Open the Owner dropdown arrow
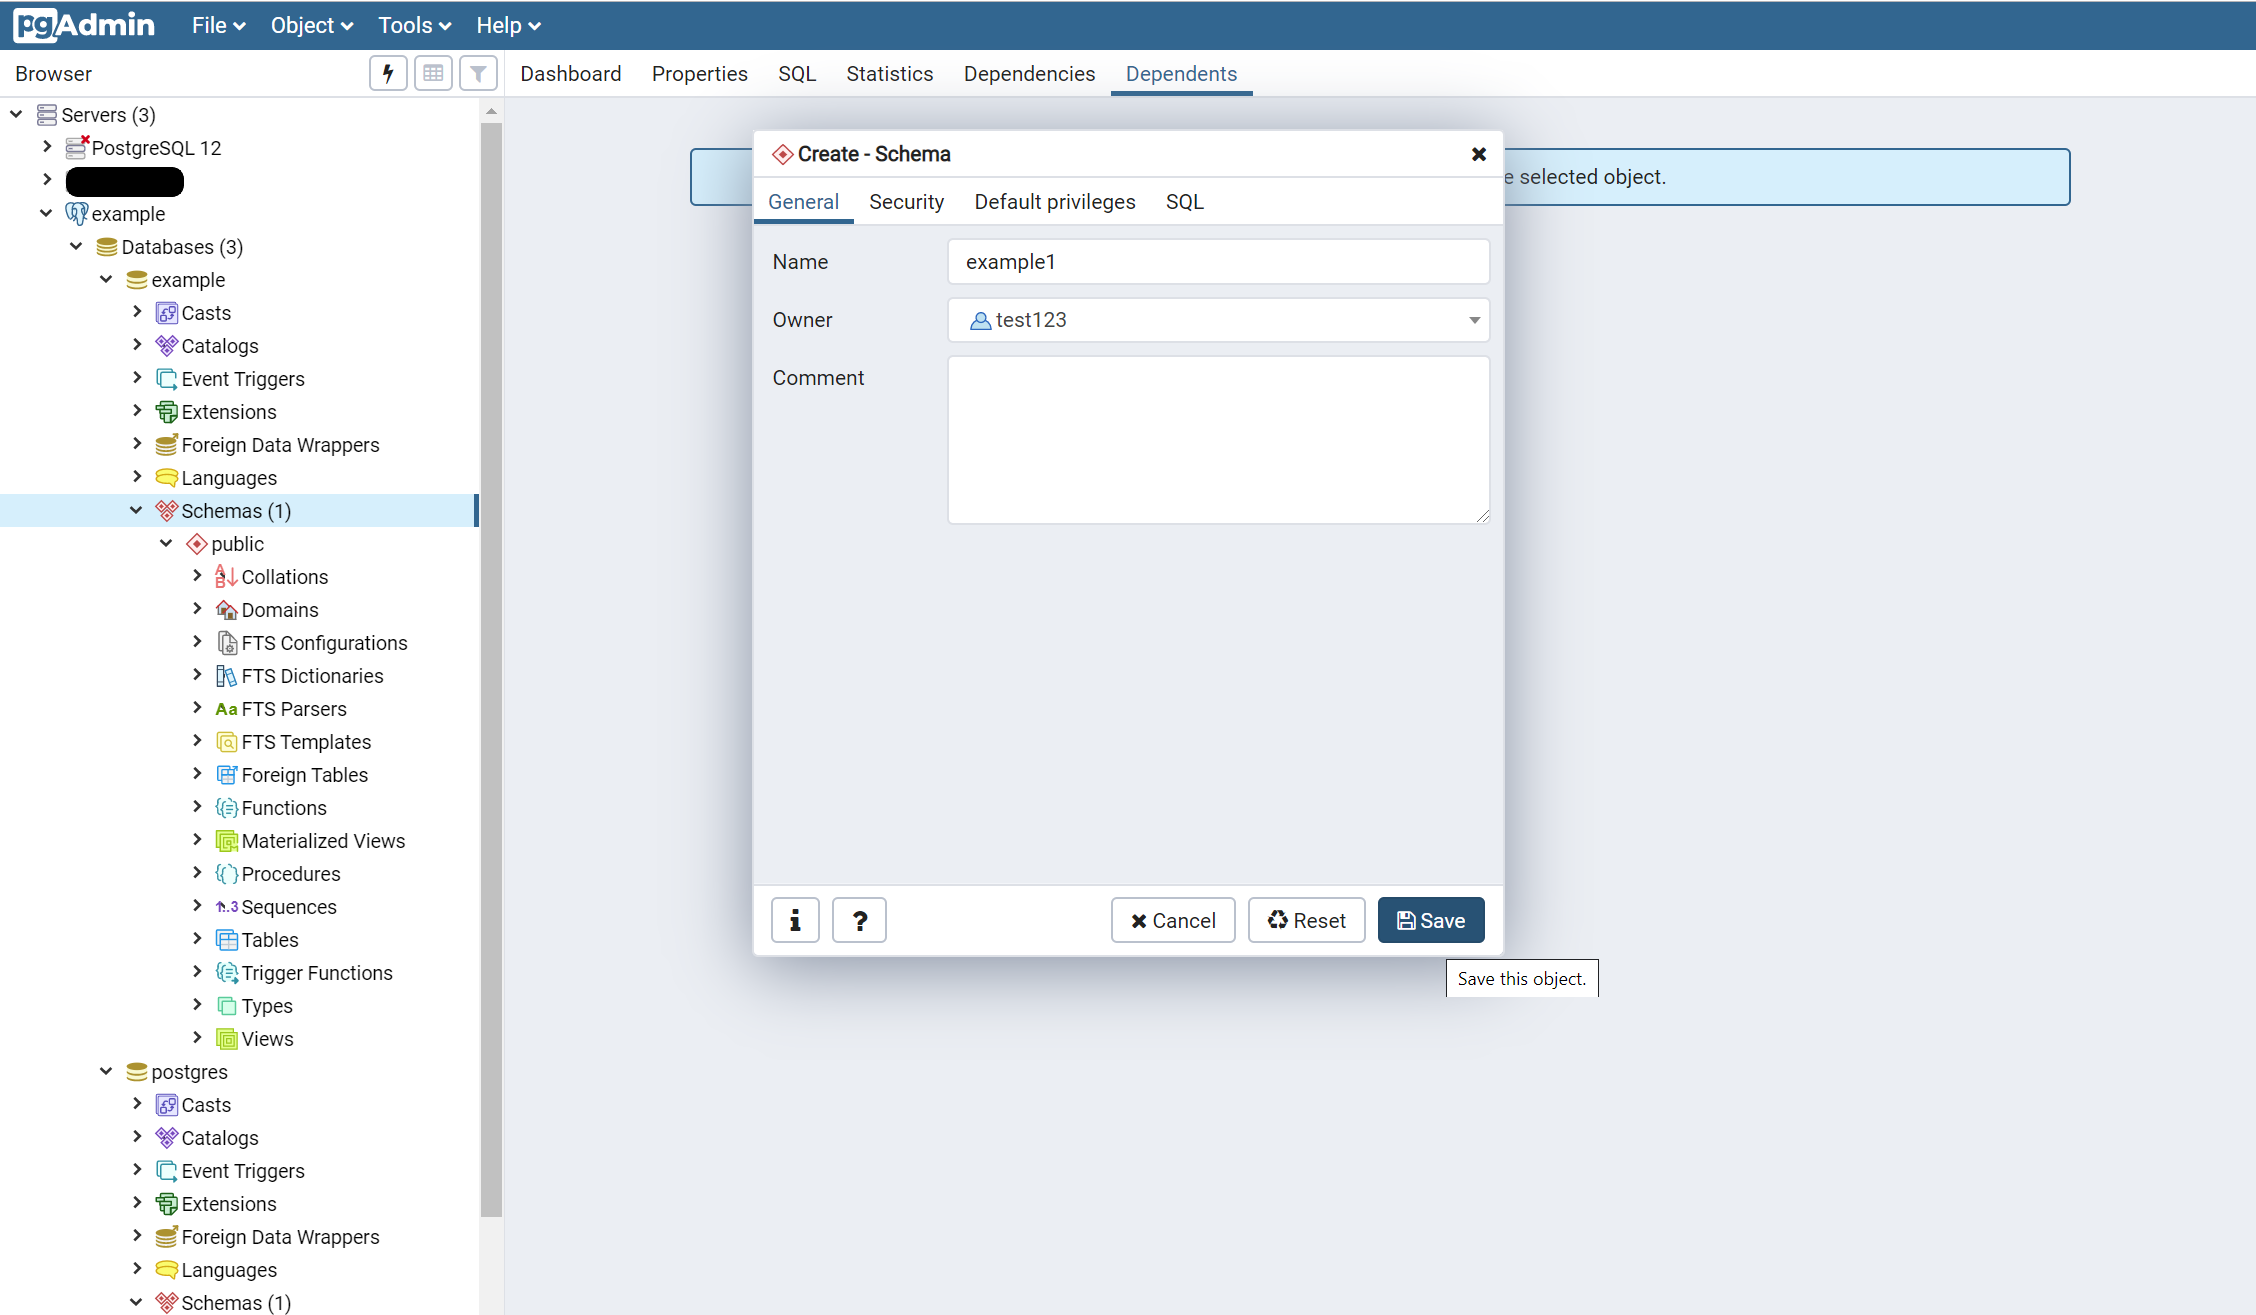Image resolution: width=2256 pixels, height=1315 pixels. point(1473,320)
